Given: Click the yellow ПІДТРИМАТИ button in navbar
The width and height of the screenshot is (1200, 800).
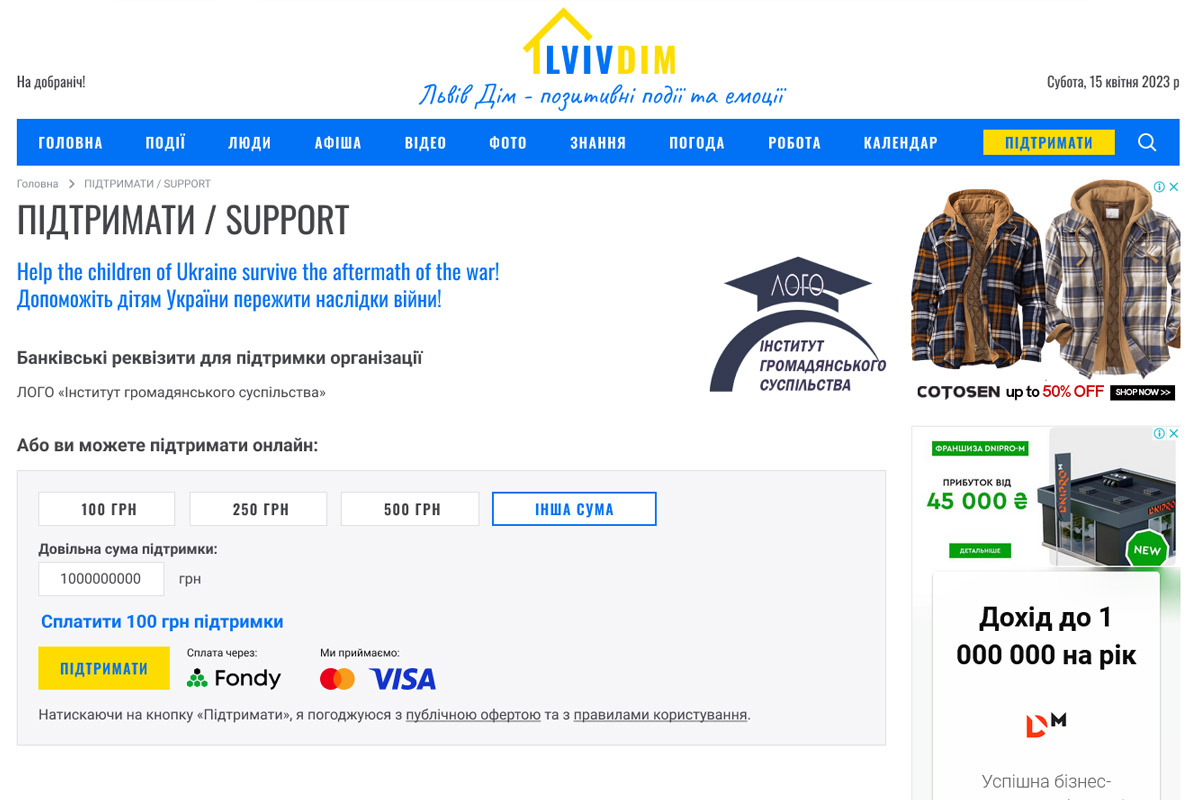Looking at the screenshot, I should pos(1049,142).
